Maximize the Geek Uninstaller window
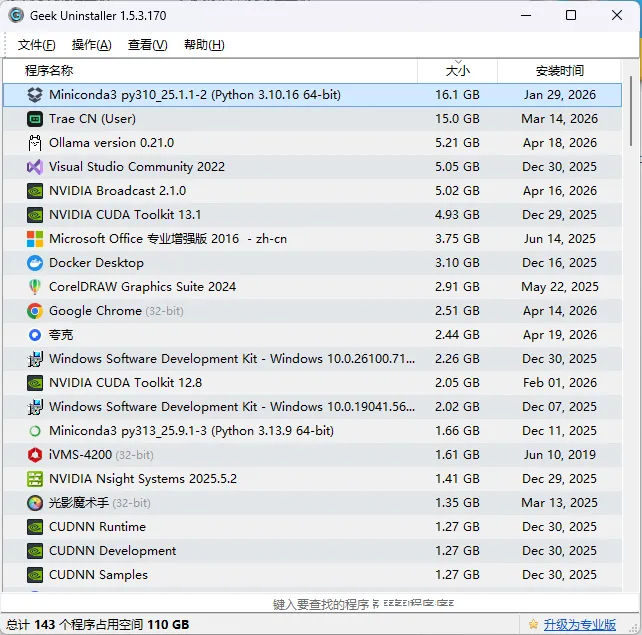 pyautogui.click(x=571, y=16)
